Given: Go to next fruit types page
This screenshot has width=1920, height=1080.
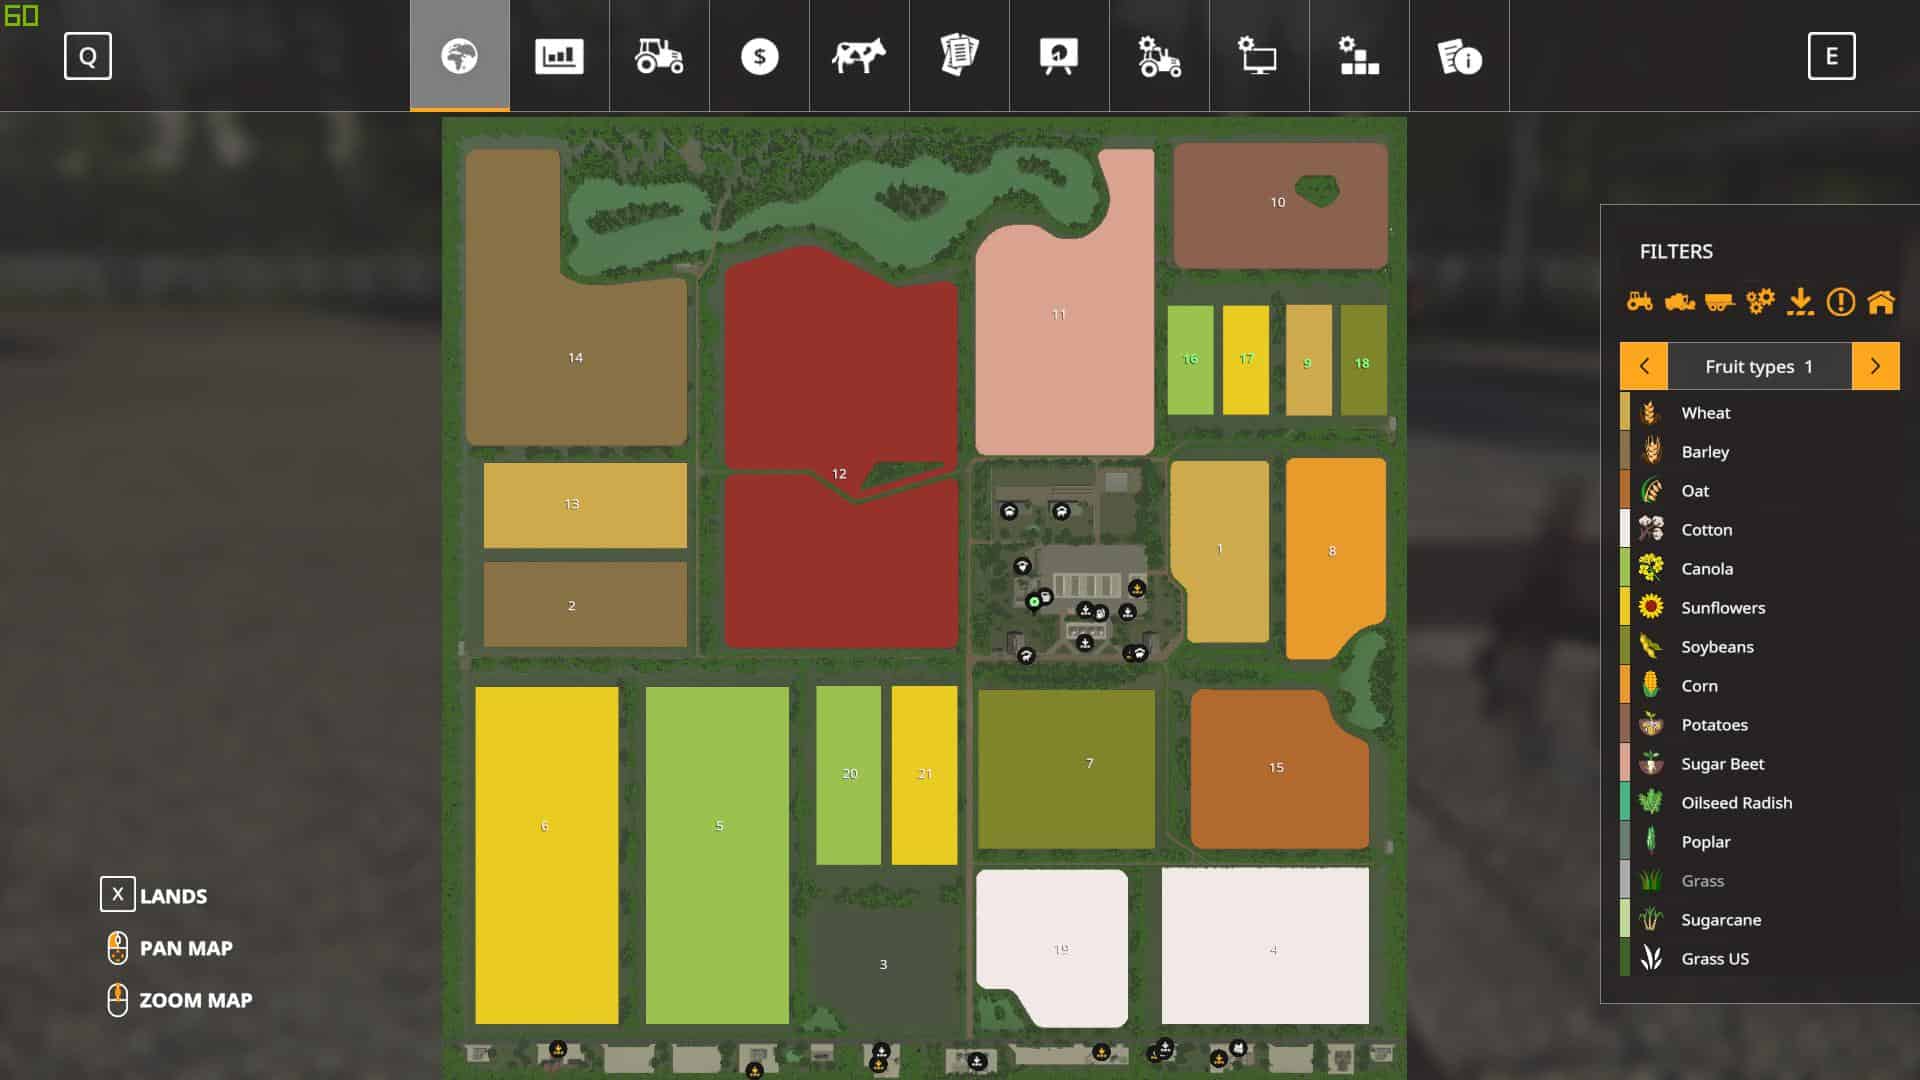Looking at the screenshot, I should [1875, 367].
